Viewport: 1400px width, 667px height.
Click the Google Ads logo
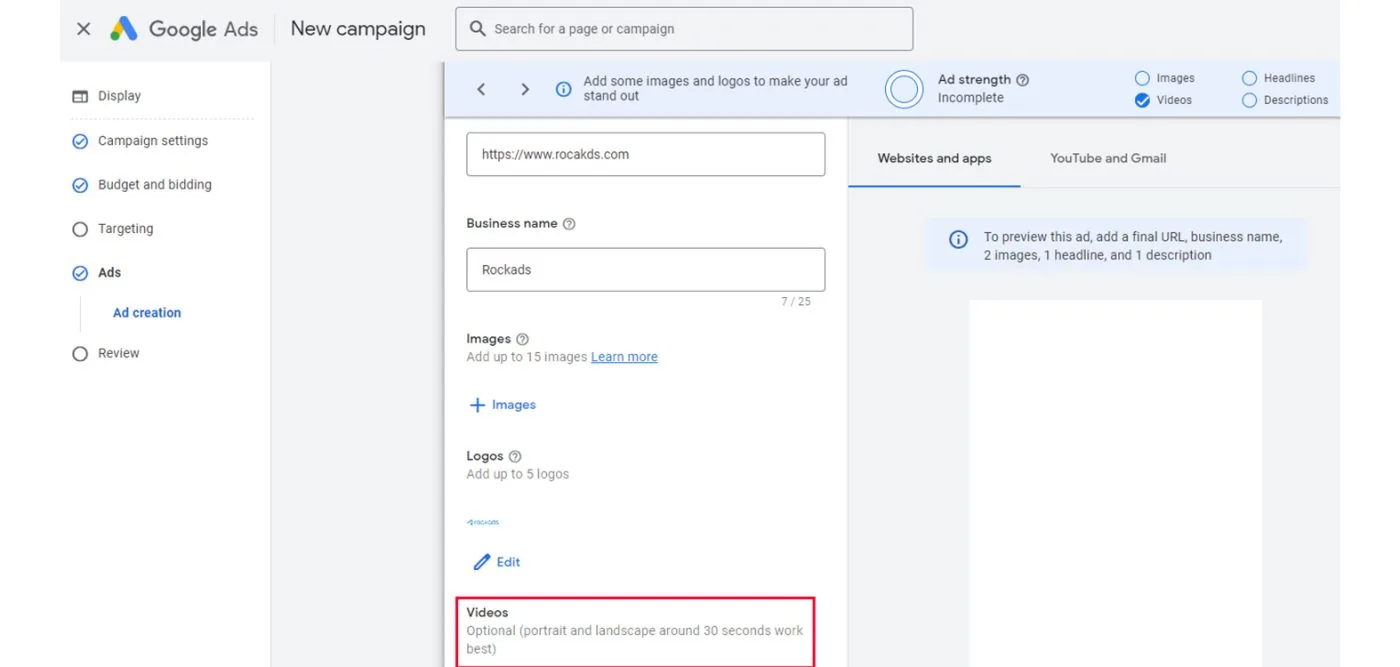(x=184, y=29)
